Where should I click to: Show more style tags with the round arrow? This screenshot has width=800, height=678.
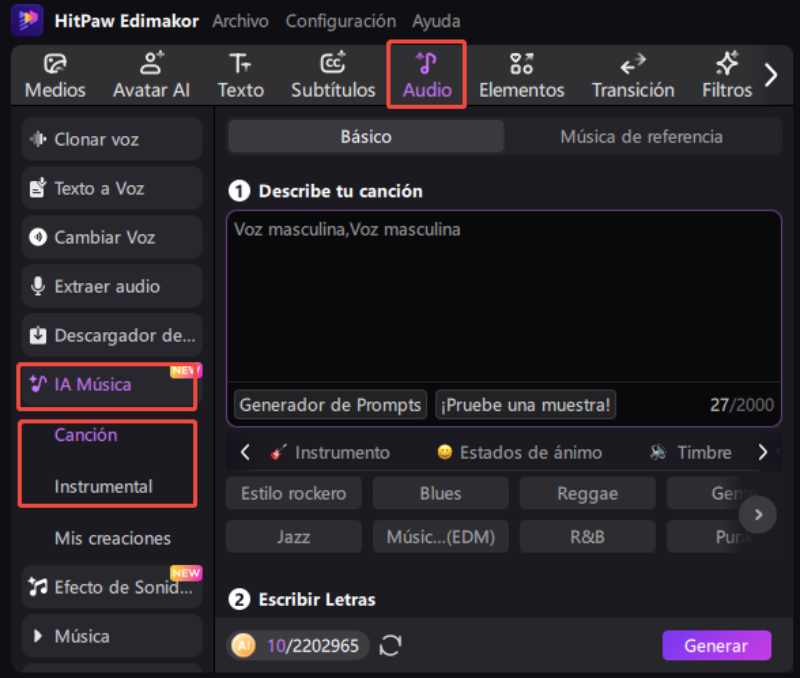pyautogui.click(x=758, y=515)
